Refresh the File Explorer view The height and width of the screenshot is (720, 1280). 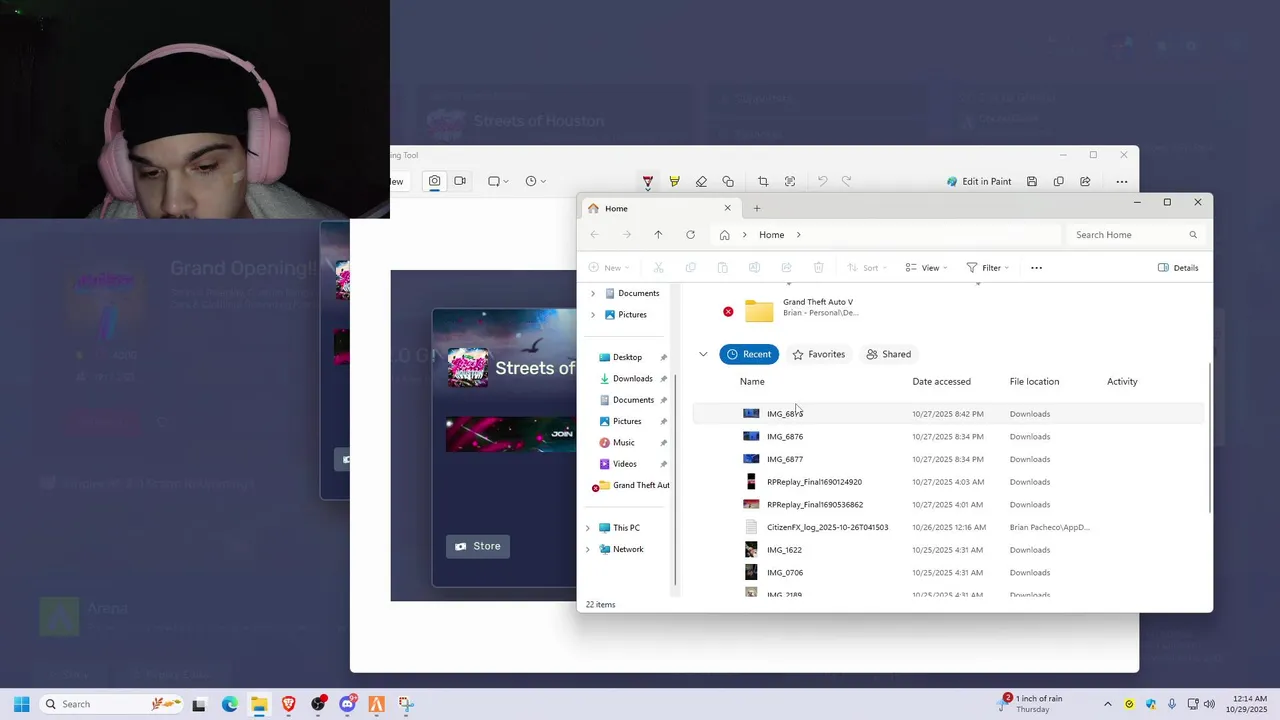(x=690, y=234)
